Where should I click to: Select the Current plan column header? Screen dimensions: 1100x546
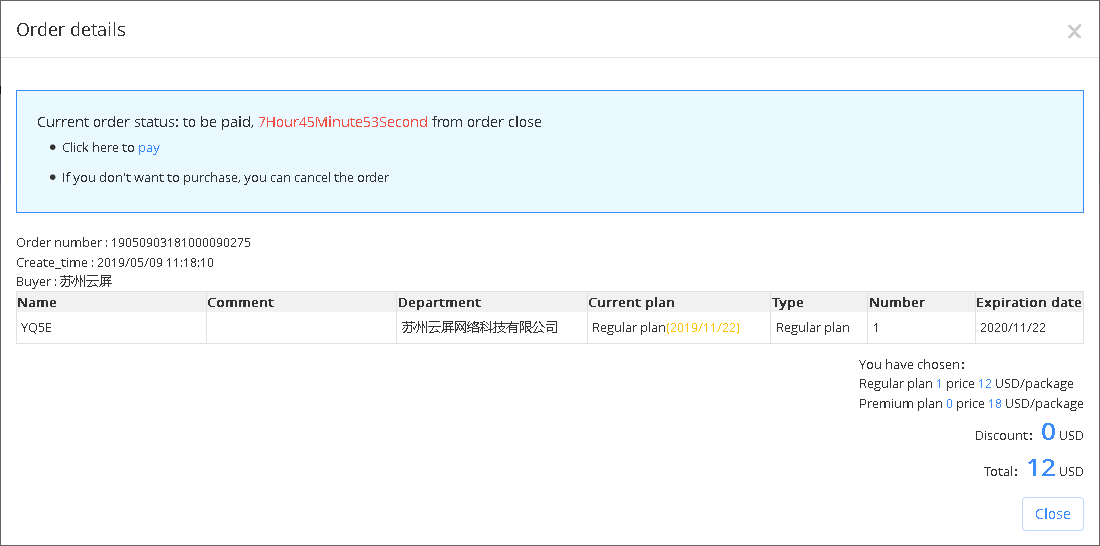[631, 302]
